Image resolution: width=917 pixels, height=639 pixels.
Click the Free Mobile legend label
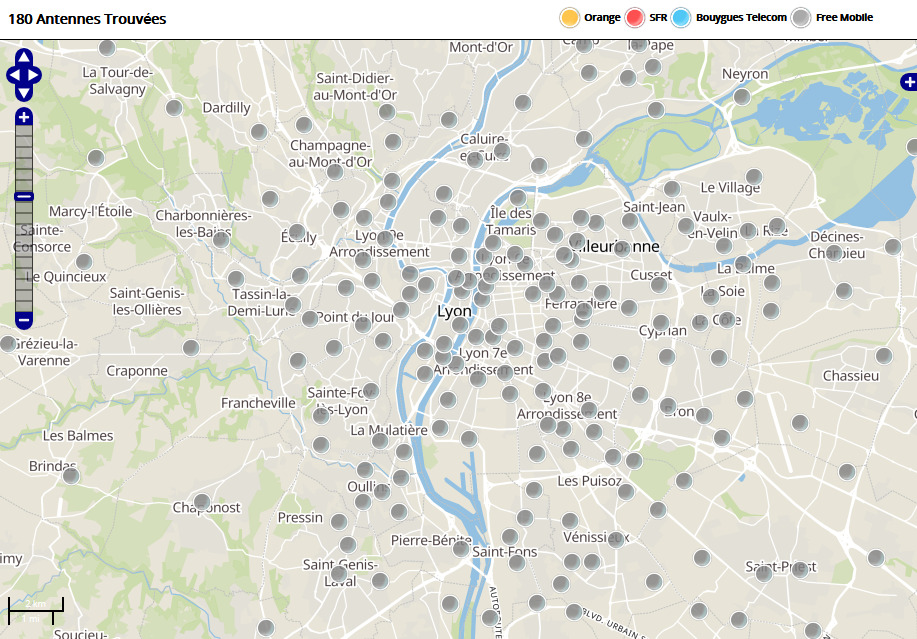[844, 18]
